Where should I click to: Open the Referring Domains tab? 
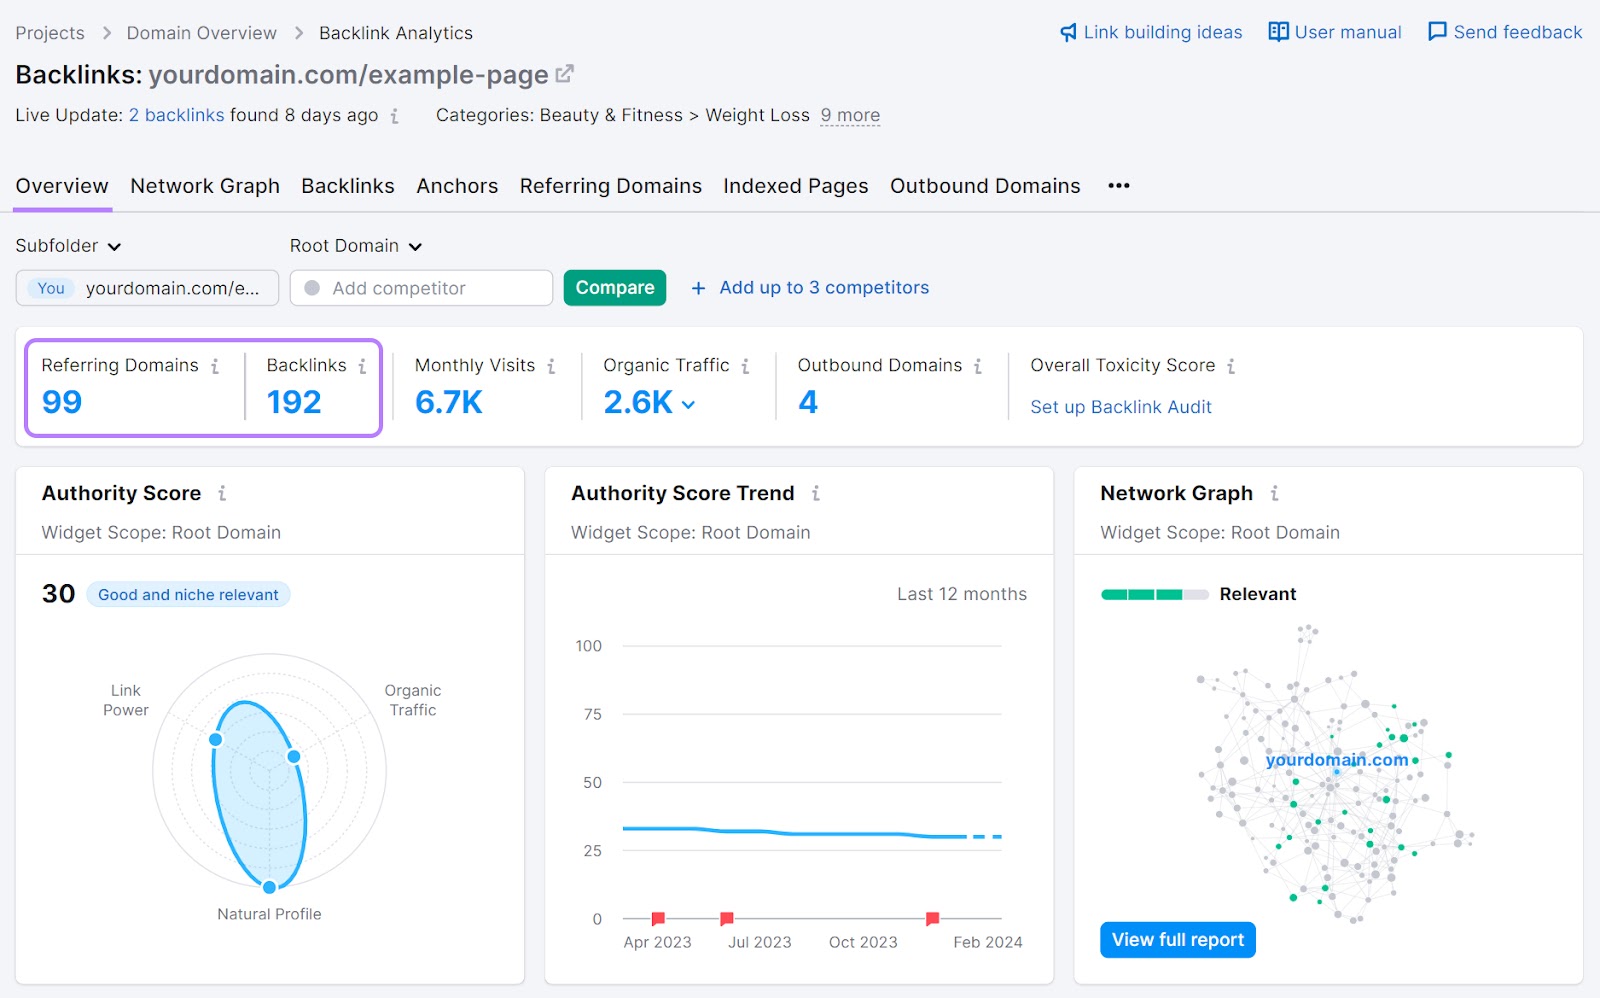611,186
